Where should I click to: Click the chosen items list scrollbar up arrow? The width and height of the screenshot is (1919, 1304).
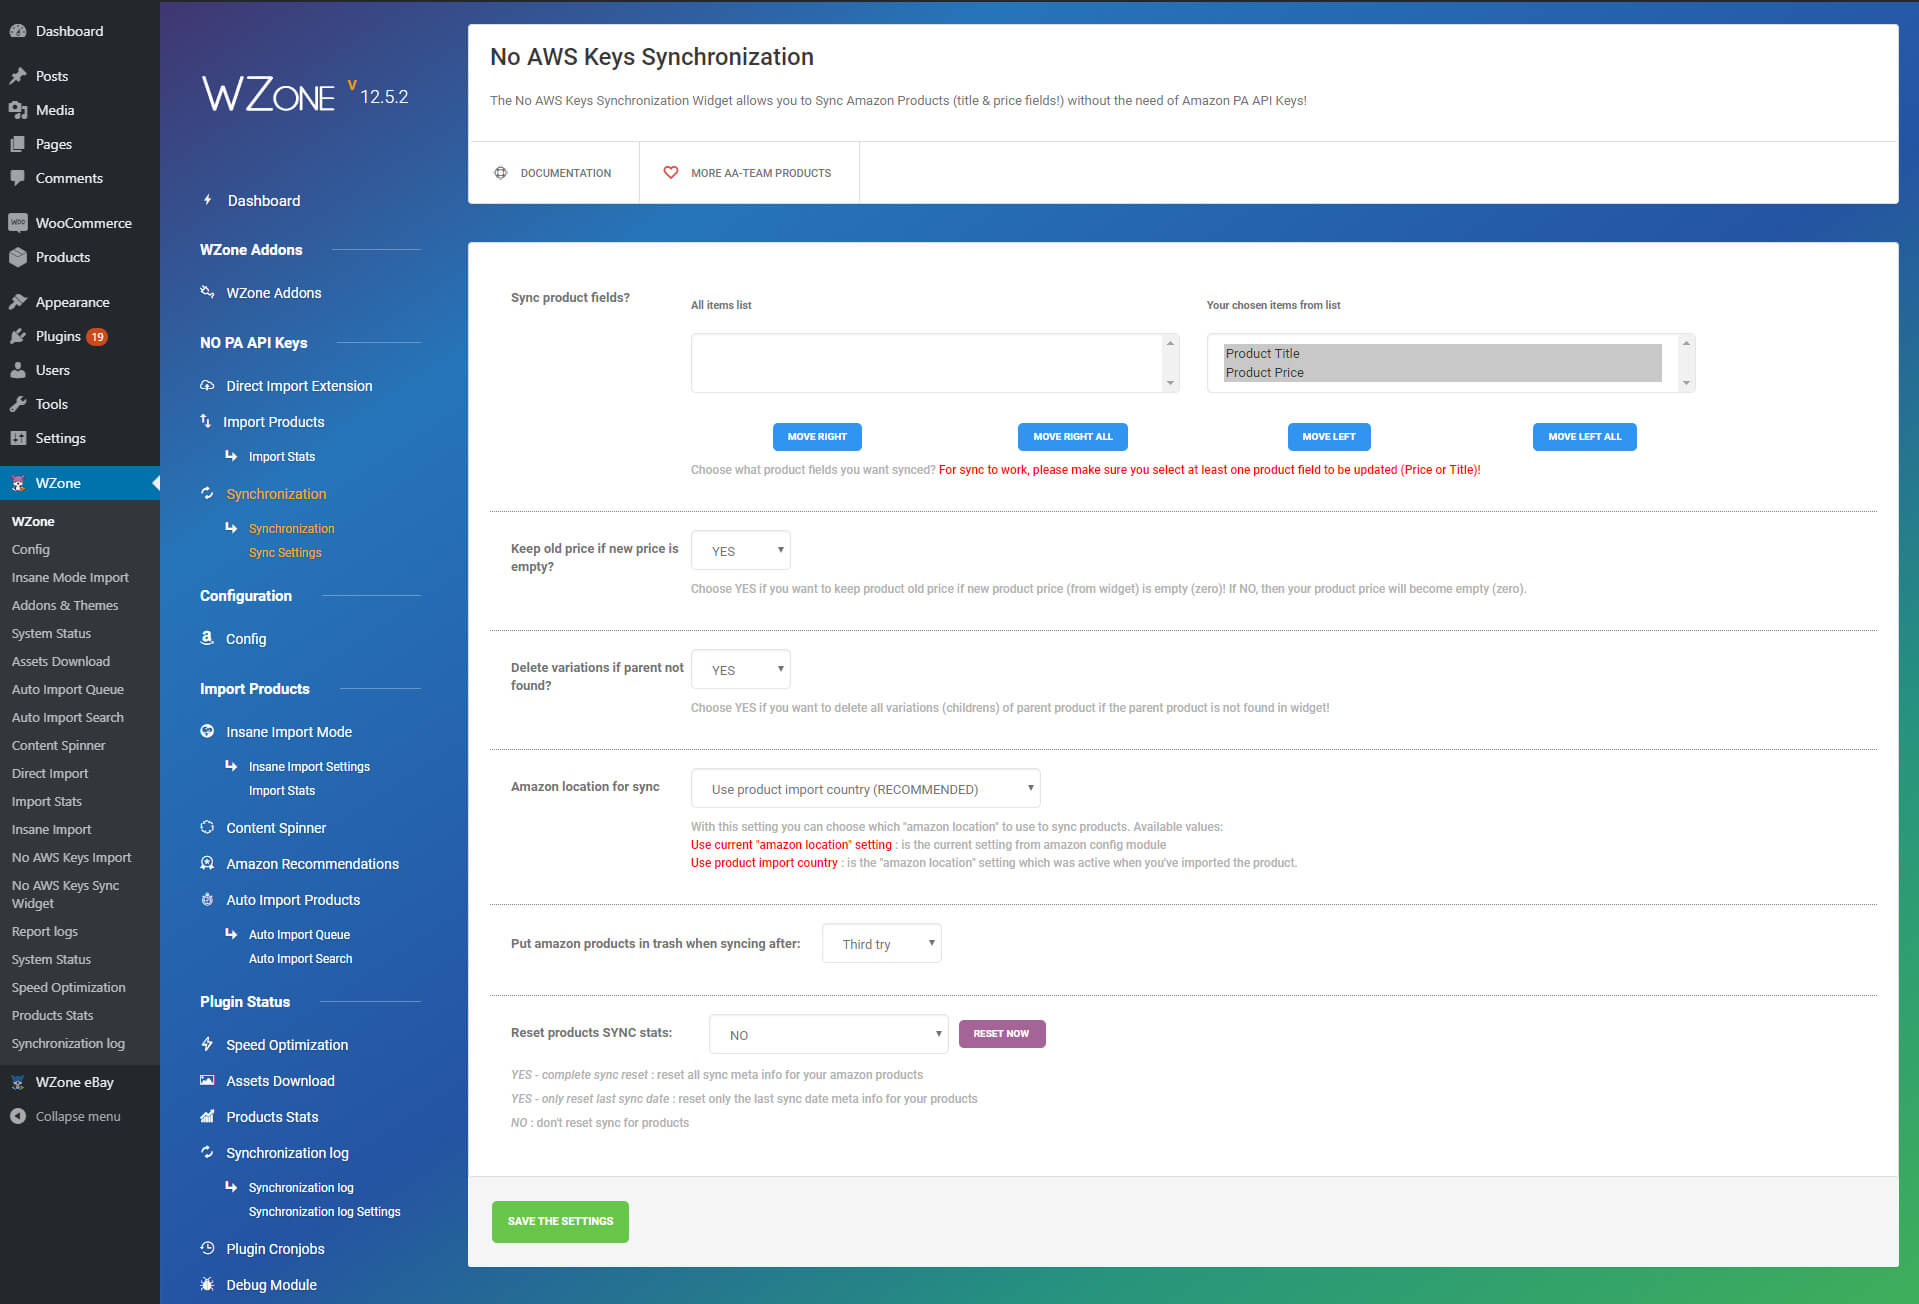pos(1686,343)
